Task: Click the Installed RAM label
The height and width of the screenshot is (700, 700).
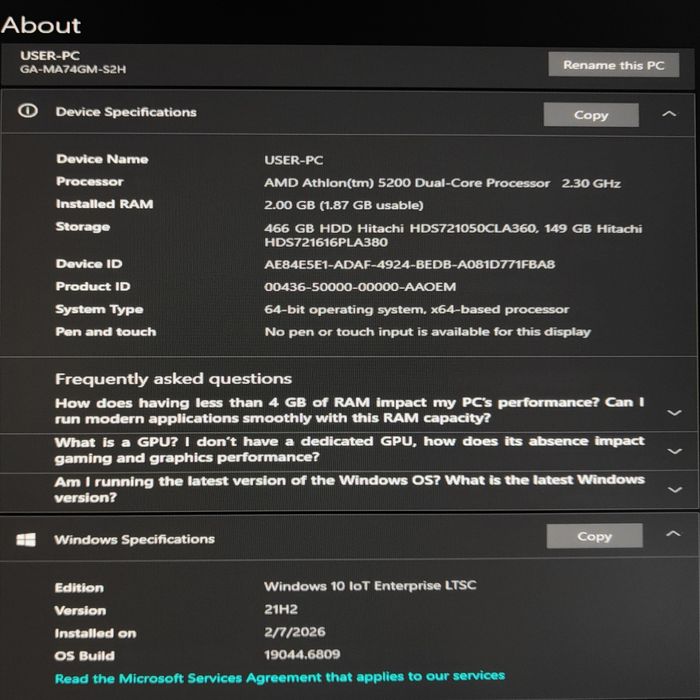Action: (x=104, y=204)
